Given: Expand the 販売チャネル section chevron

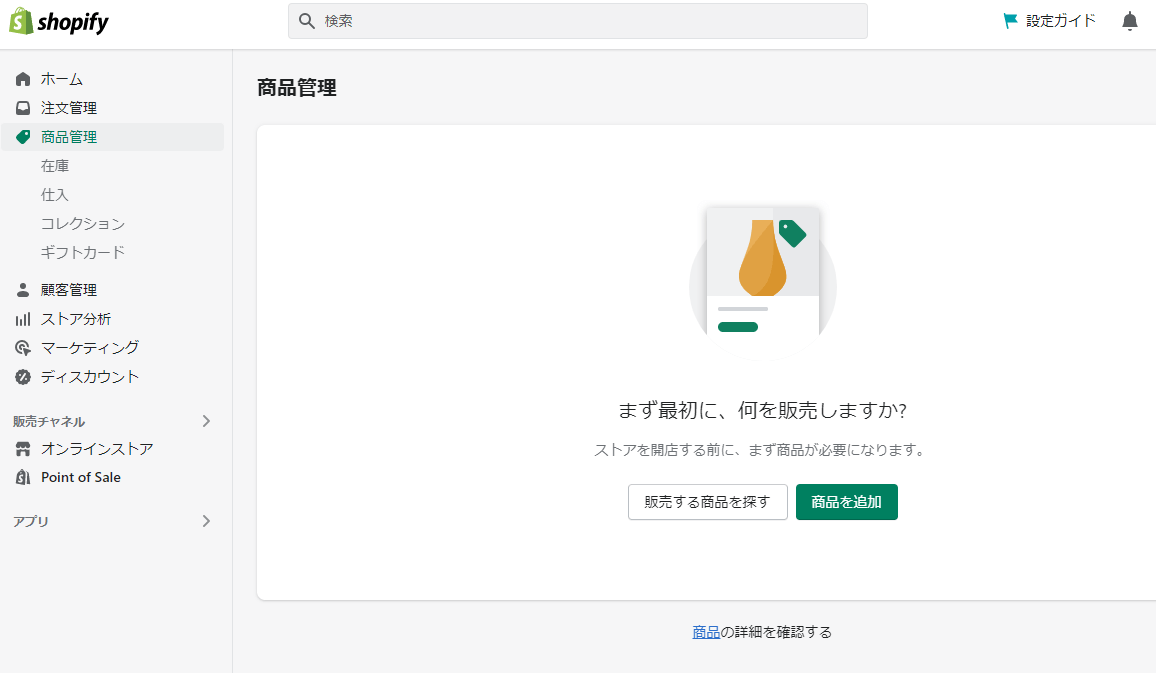Looking at the screenshot, I should coord(207,421).
